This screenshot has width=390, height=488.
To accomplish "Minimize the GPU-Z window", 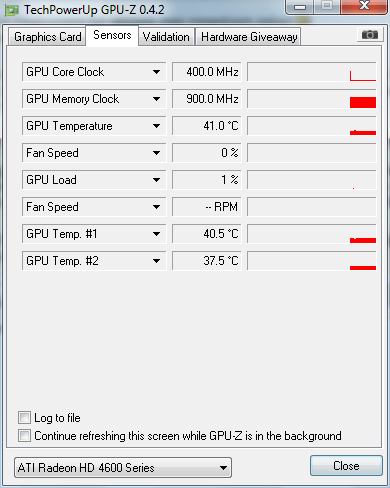I will [x=300, y=7].
